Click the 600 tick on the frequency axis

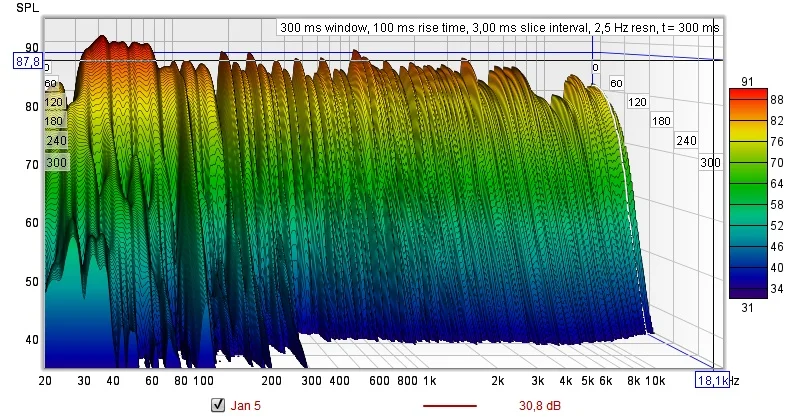click(x=379, y=381)
